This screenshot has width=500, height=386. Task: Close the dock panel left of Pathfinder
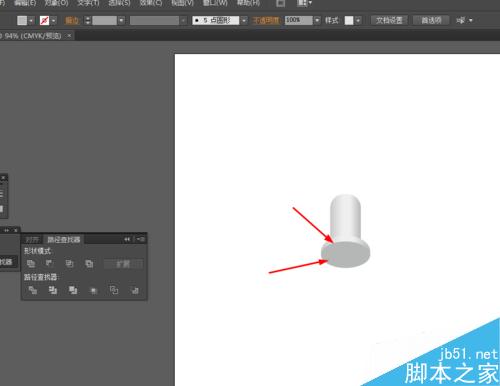tap(16, 230)
